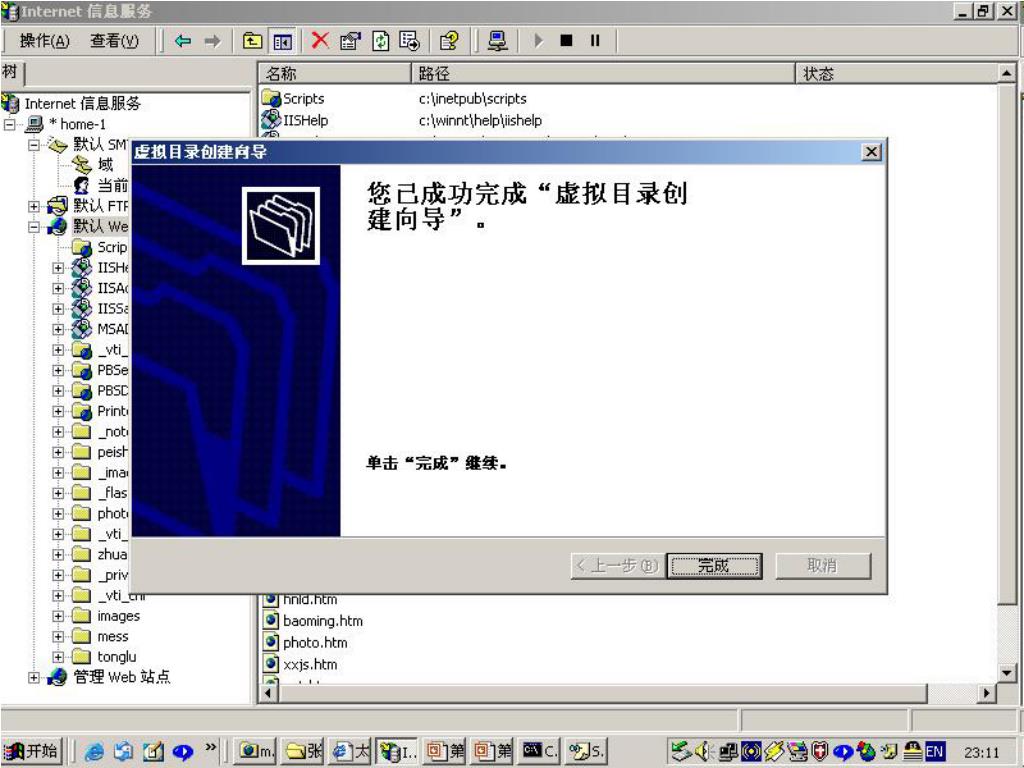Open the 查看(V) menu

tap(114, 41)
